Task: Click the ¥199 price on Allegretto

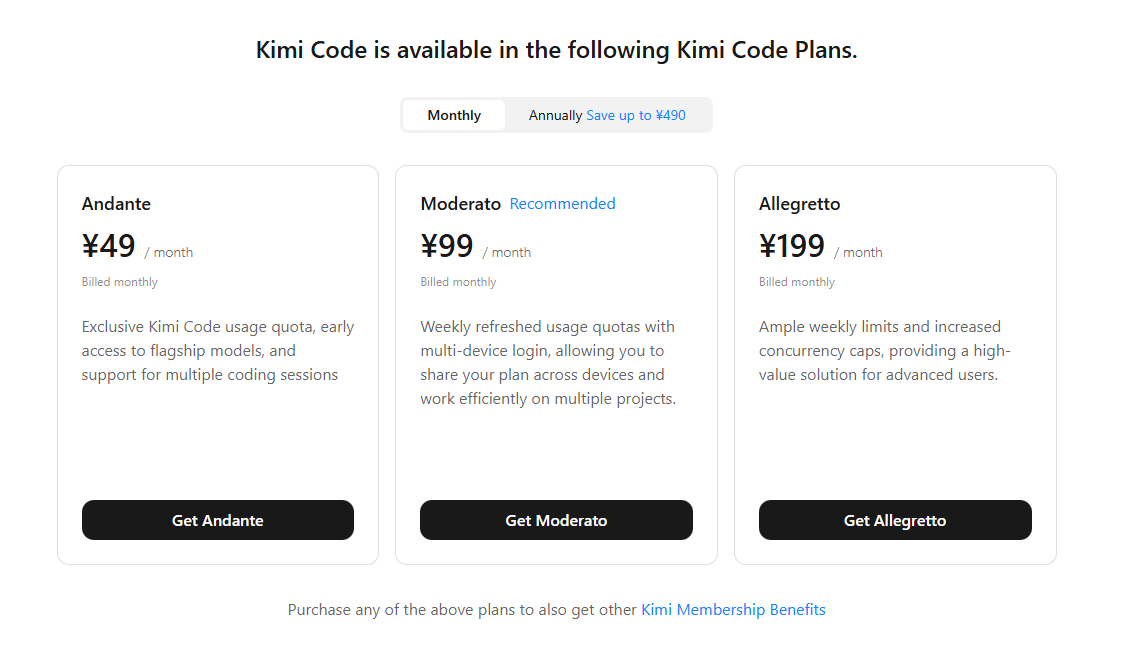Action: pyautogui.click(x=792, y=246)
